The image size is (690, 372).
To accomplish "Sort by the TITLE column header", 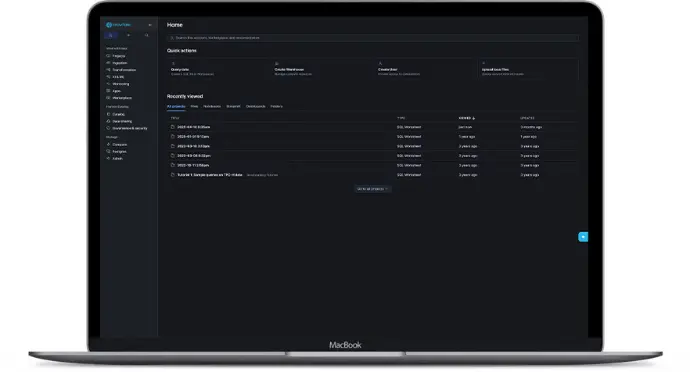I will click(x=175, y=118).
